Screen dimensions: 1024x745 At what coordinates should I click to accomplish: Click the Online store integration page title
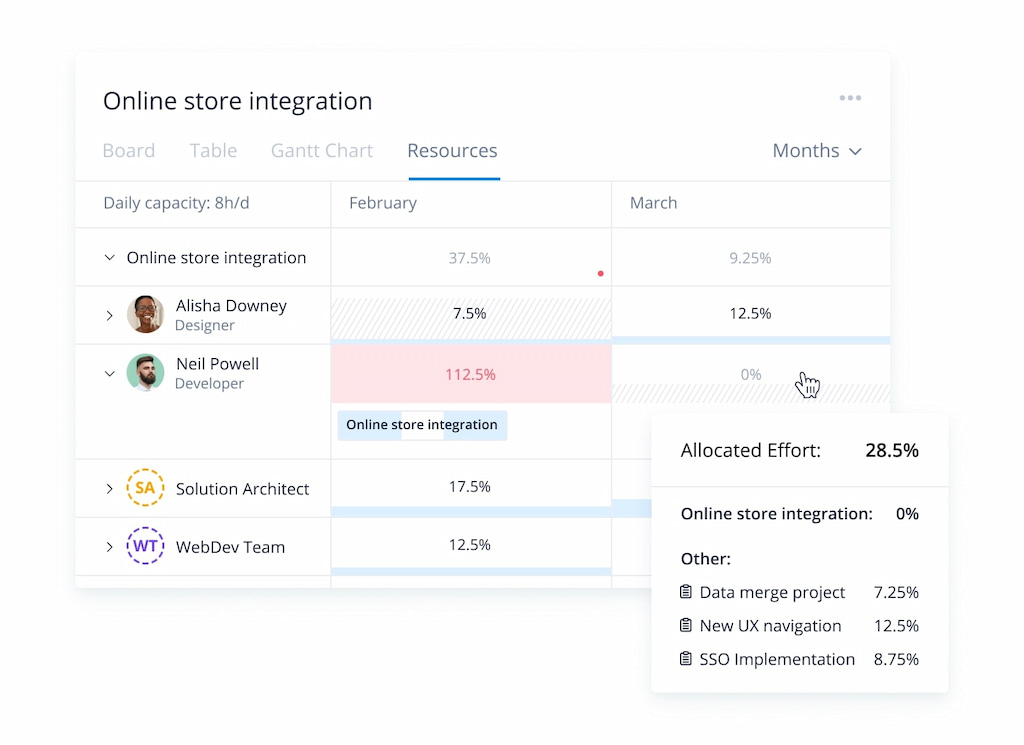[x=238, y=101]
